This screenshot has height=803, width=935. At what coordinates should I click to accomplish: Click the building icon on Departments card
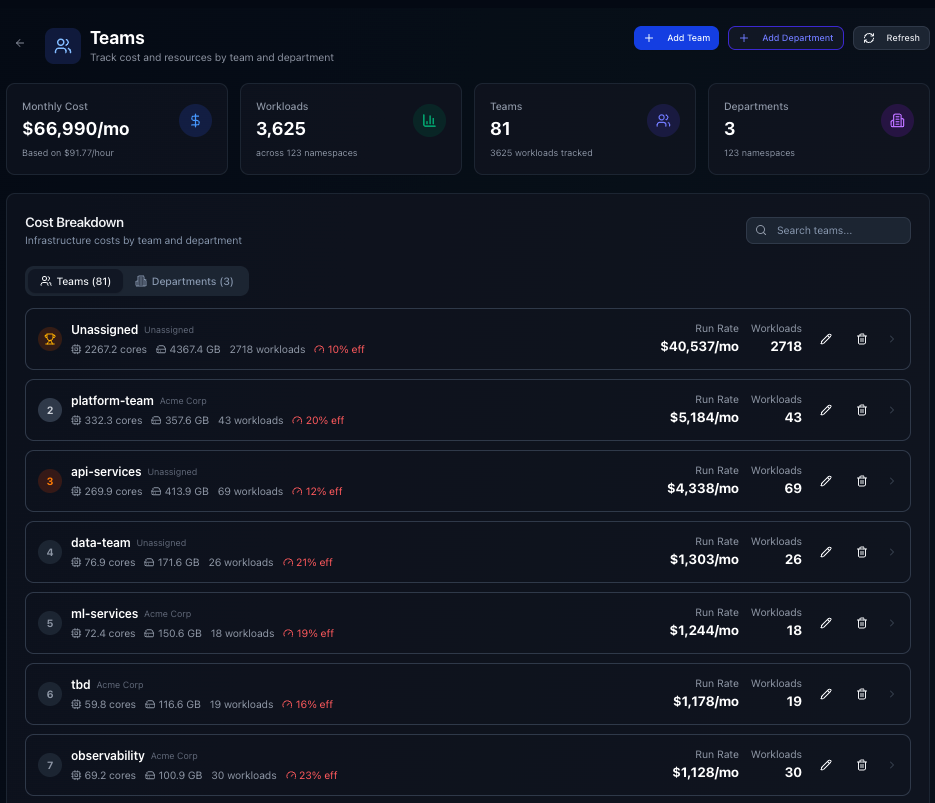click(x=897, y=121)
